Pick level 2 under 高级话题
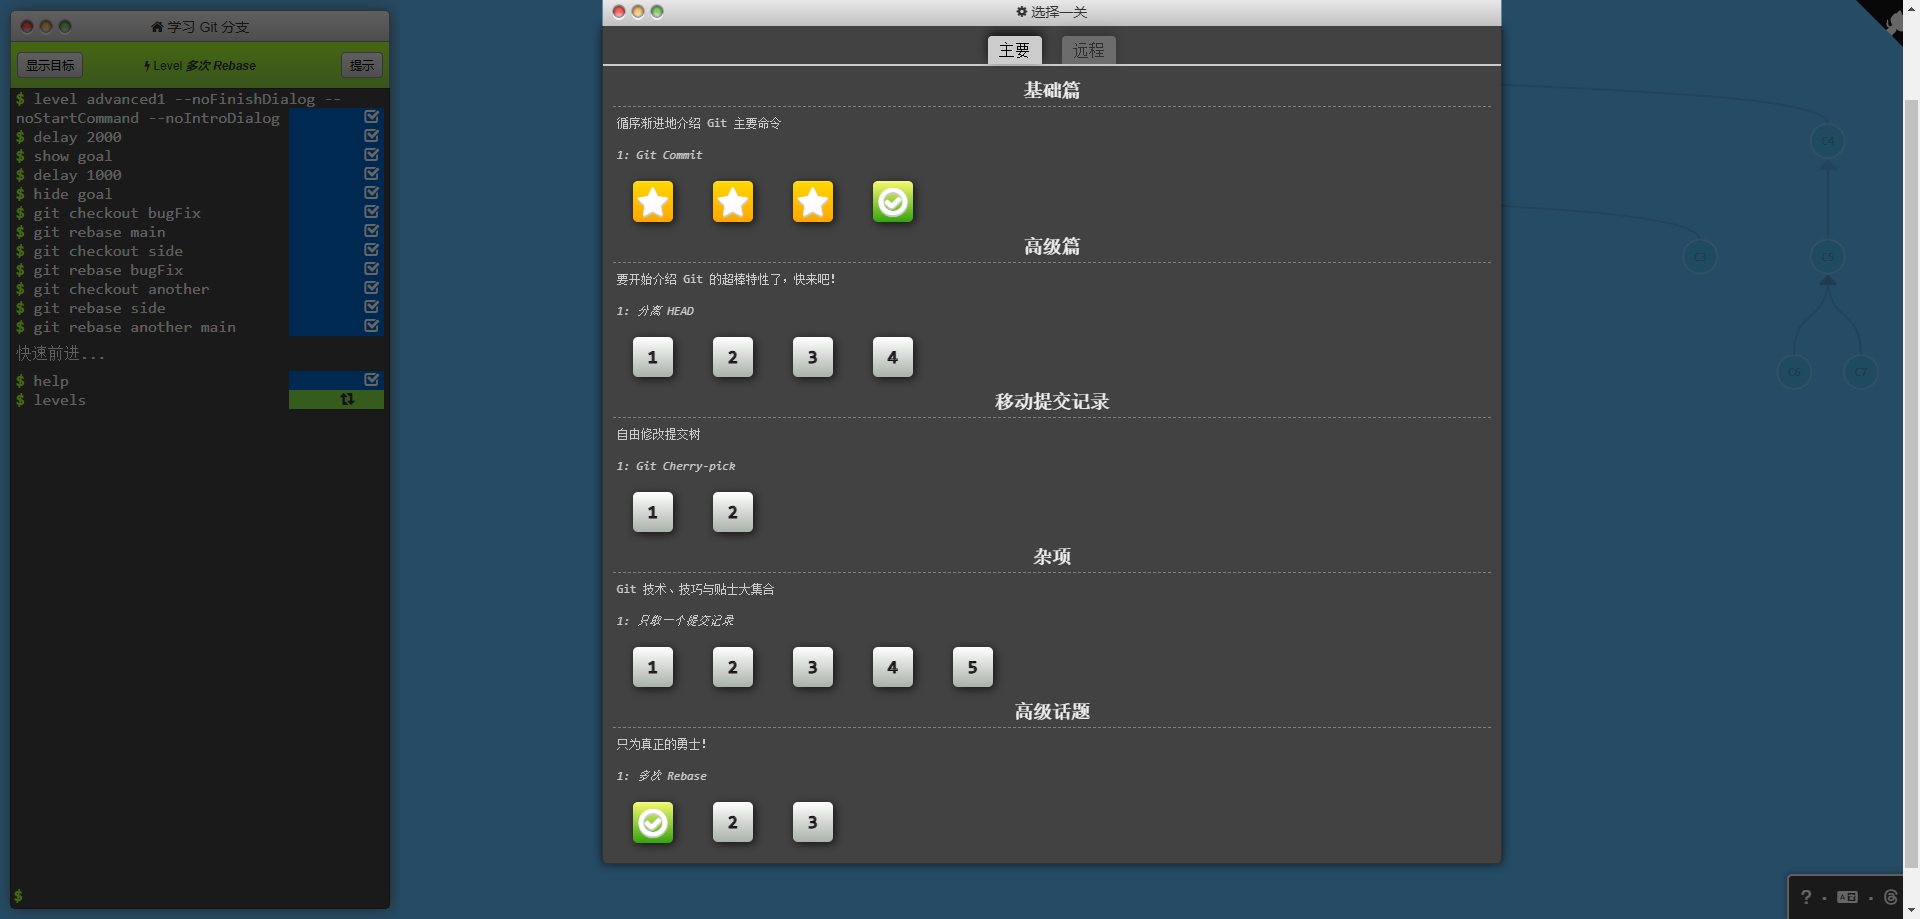Image resolution: width=1920 pixels, height=919 pixels. point(733,822)
